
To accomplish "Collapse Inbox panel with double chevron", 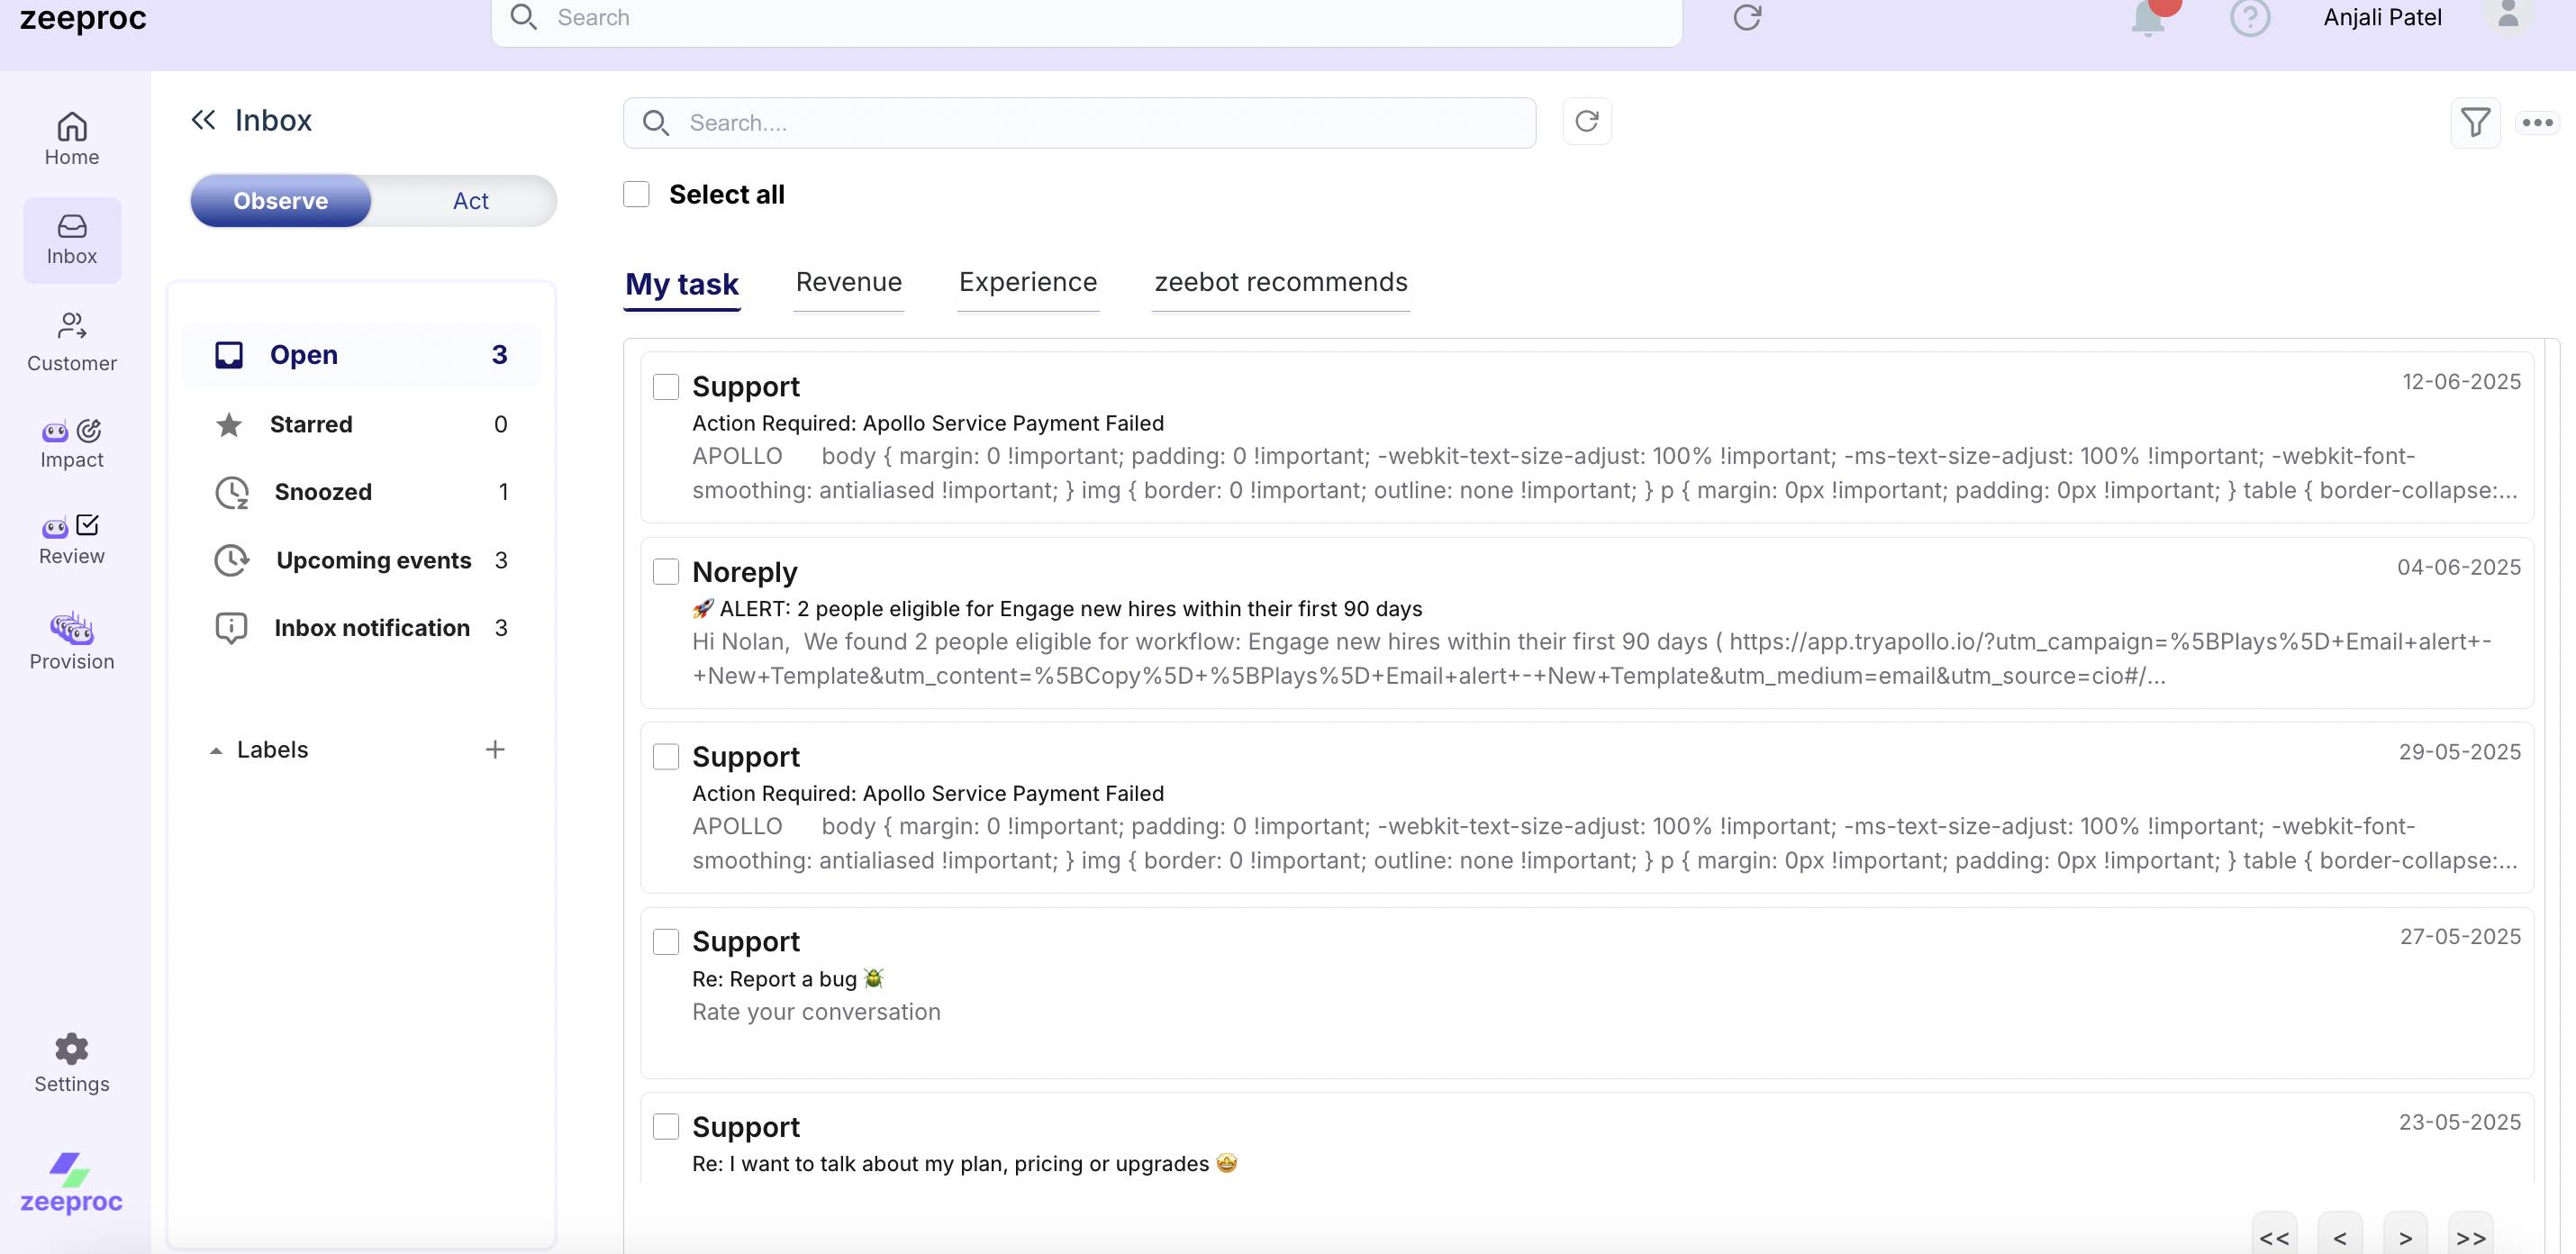I will [x=203, y=120].
